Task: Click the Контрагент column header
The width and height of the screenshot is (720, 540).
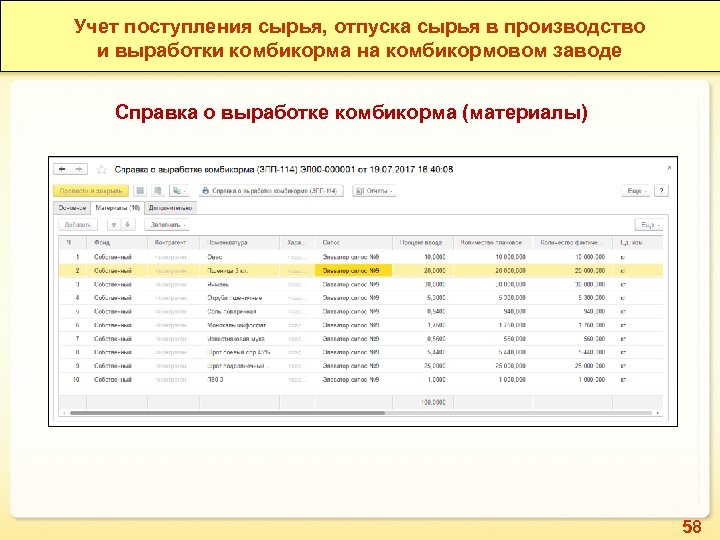Action: [174, 242]
